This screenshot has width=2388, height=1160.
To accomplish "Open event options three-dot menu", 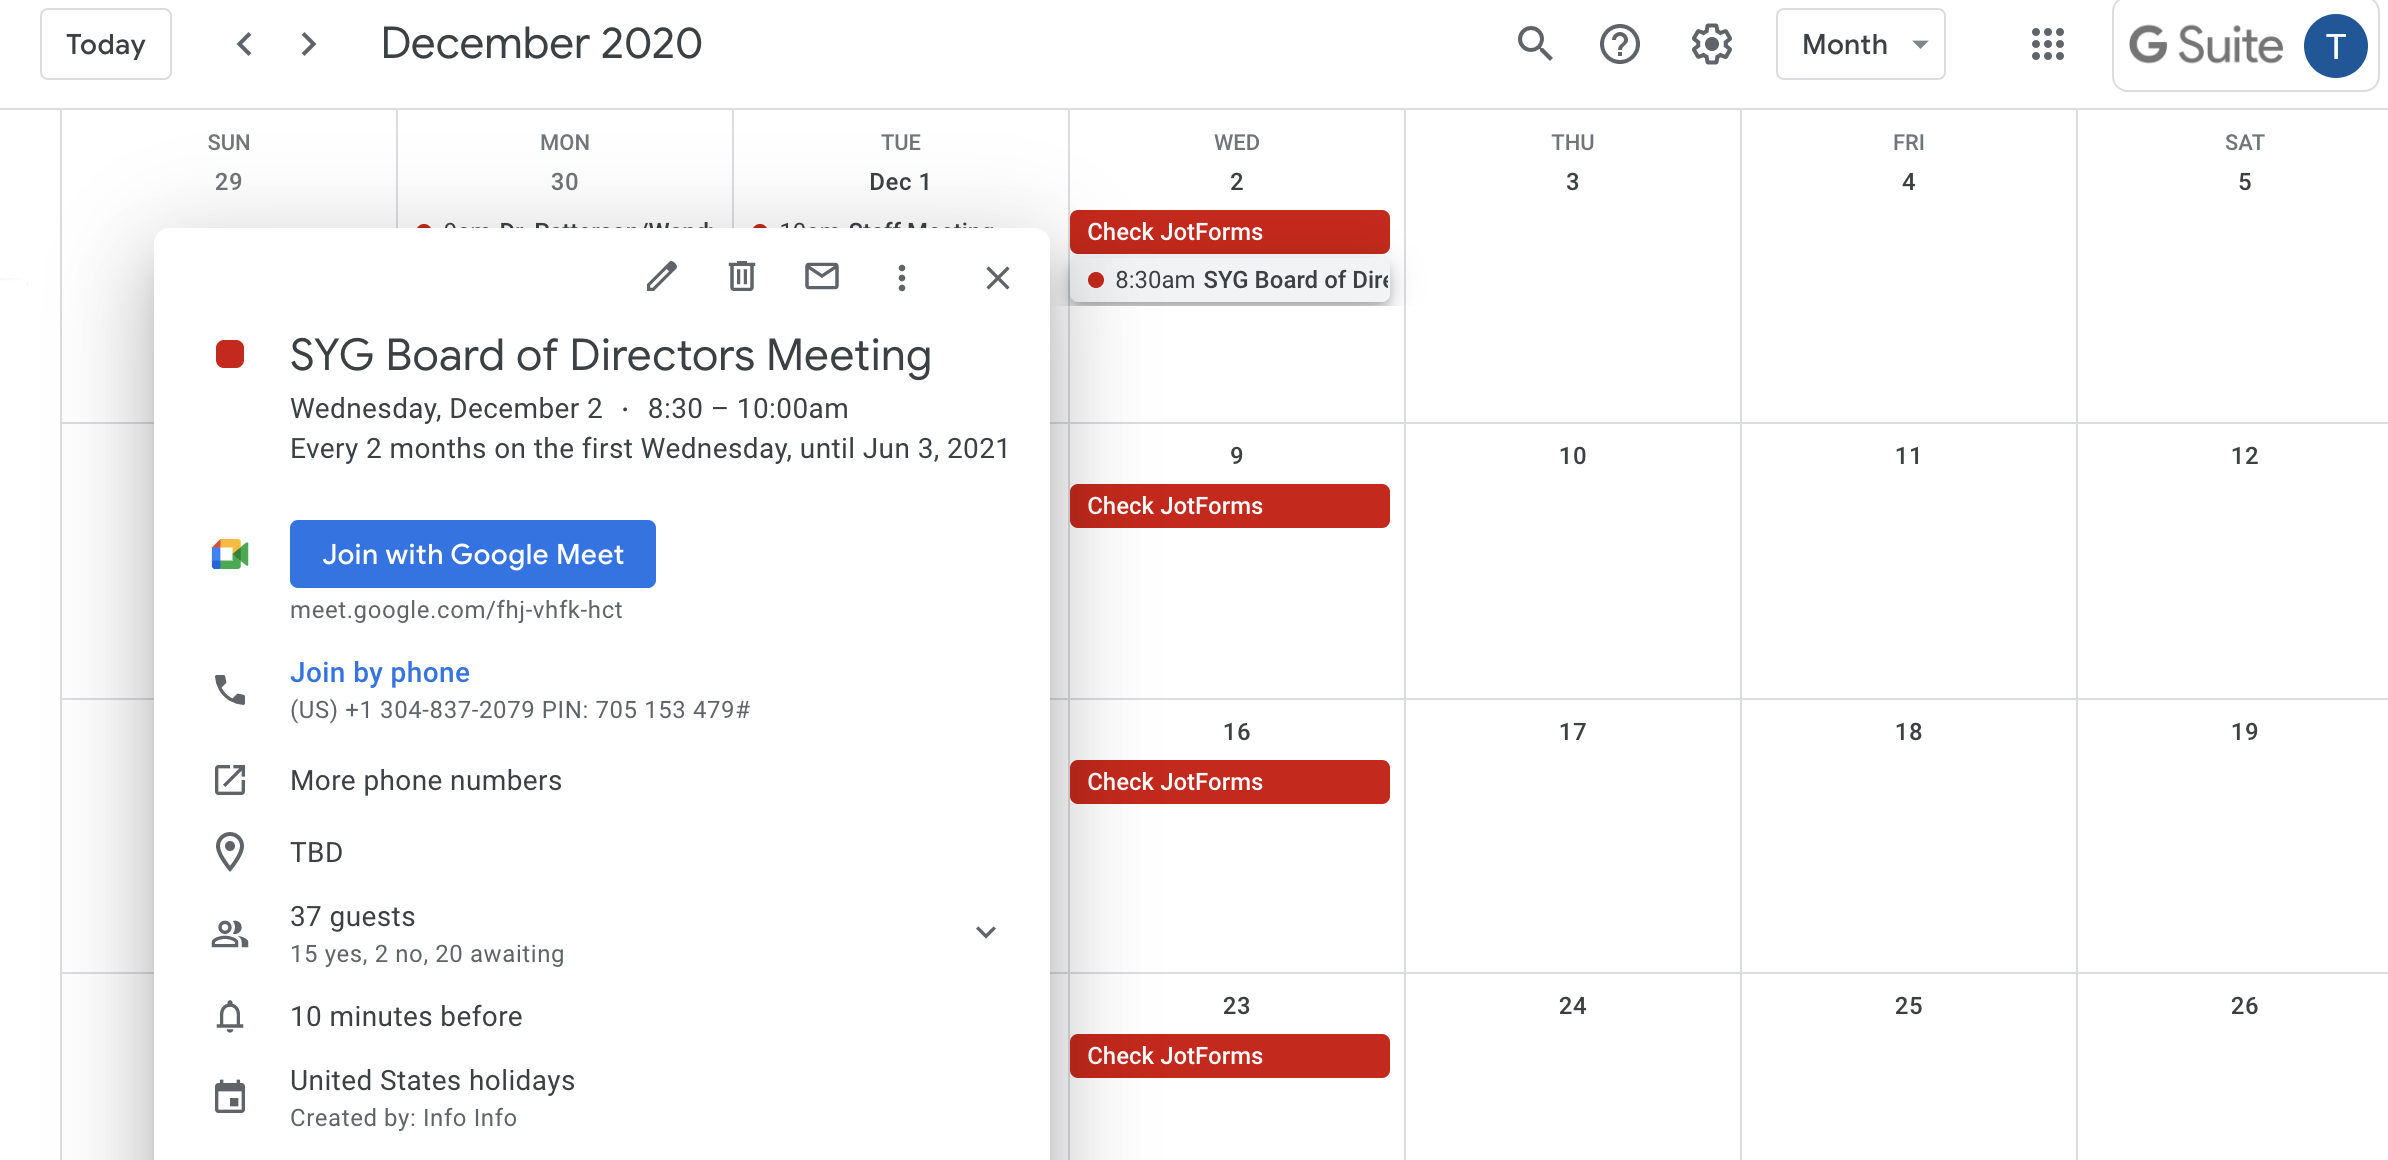I will (x=901, y=277).
